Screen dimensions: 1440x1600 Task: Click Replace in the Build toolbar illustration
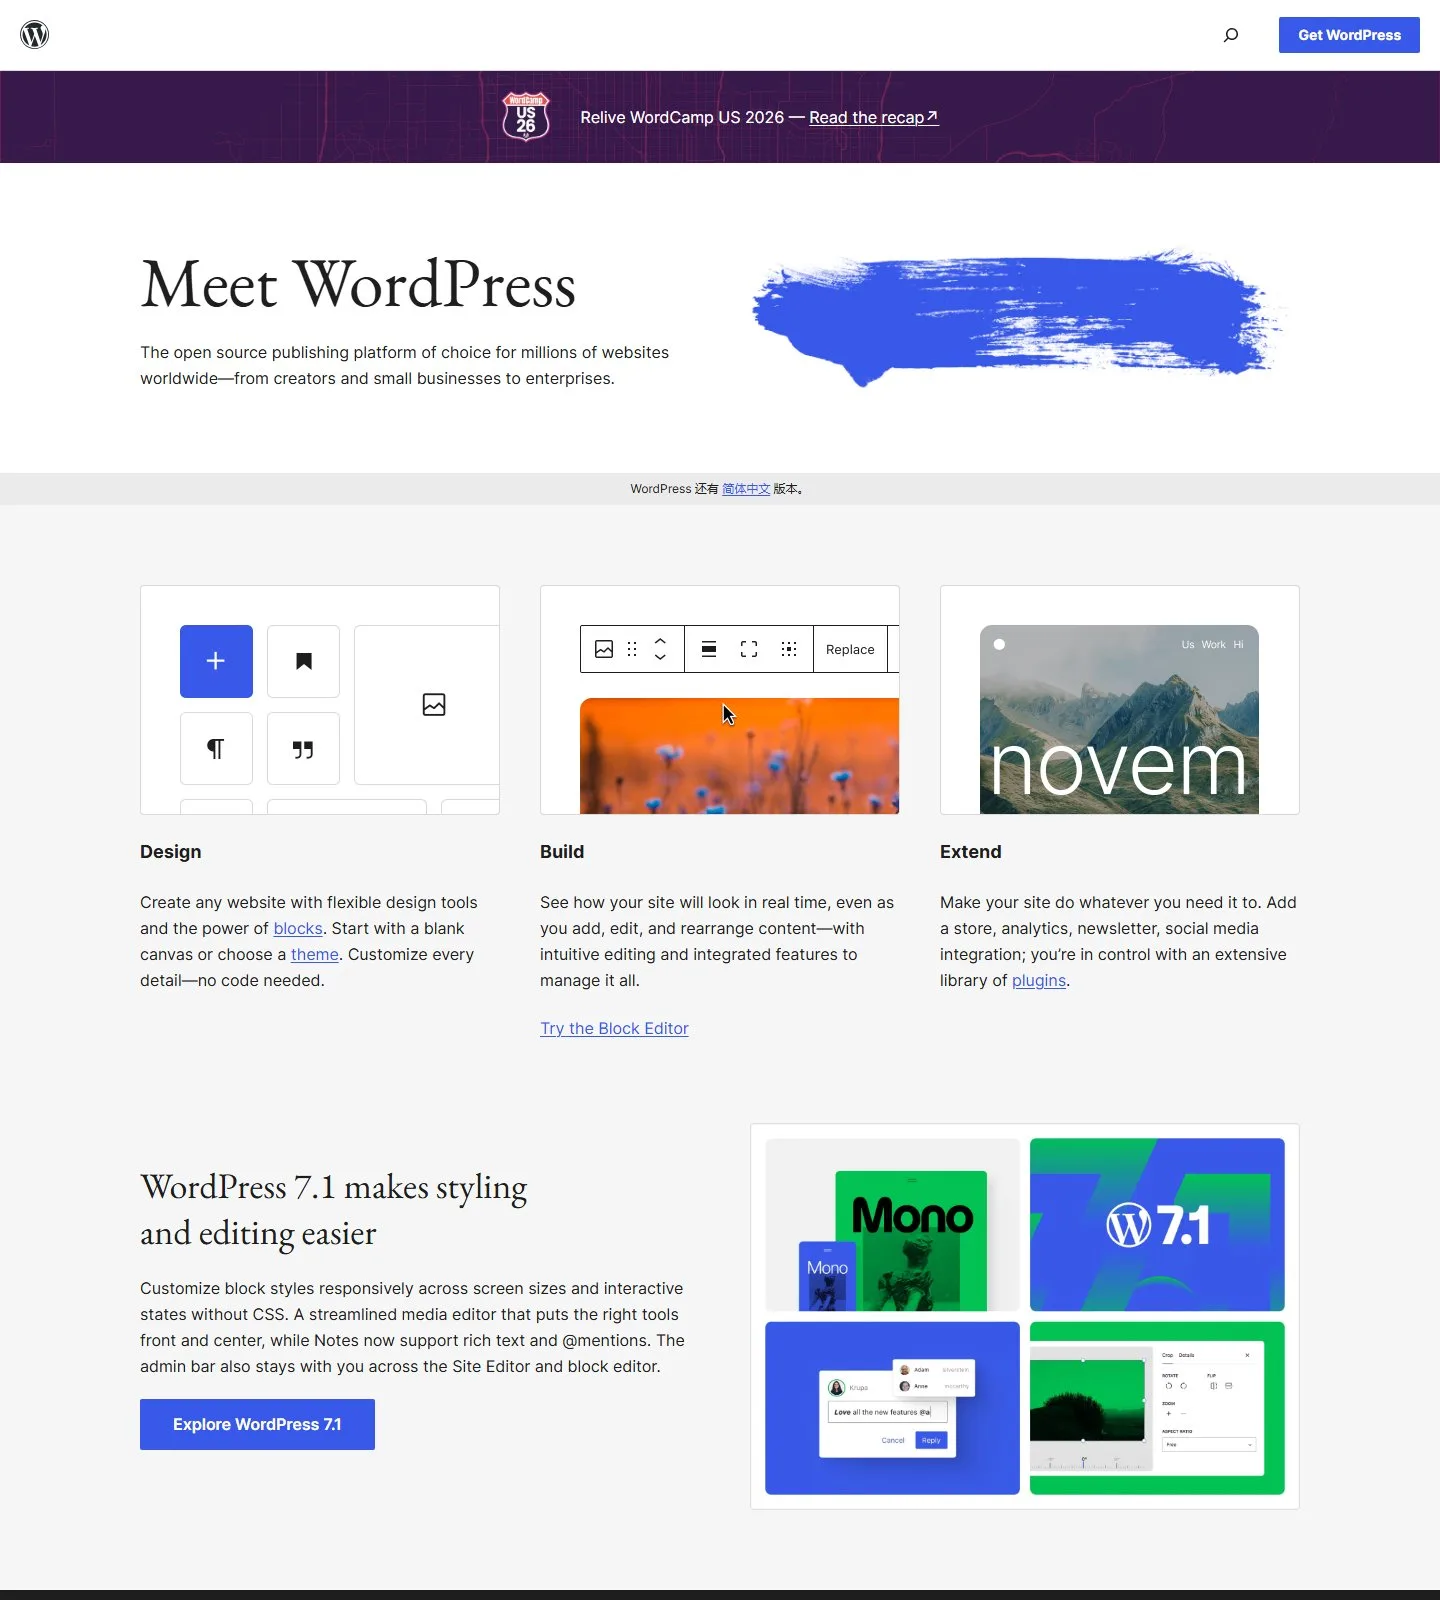coord(850,649)
